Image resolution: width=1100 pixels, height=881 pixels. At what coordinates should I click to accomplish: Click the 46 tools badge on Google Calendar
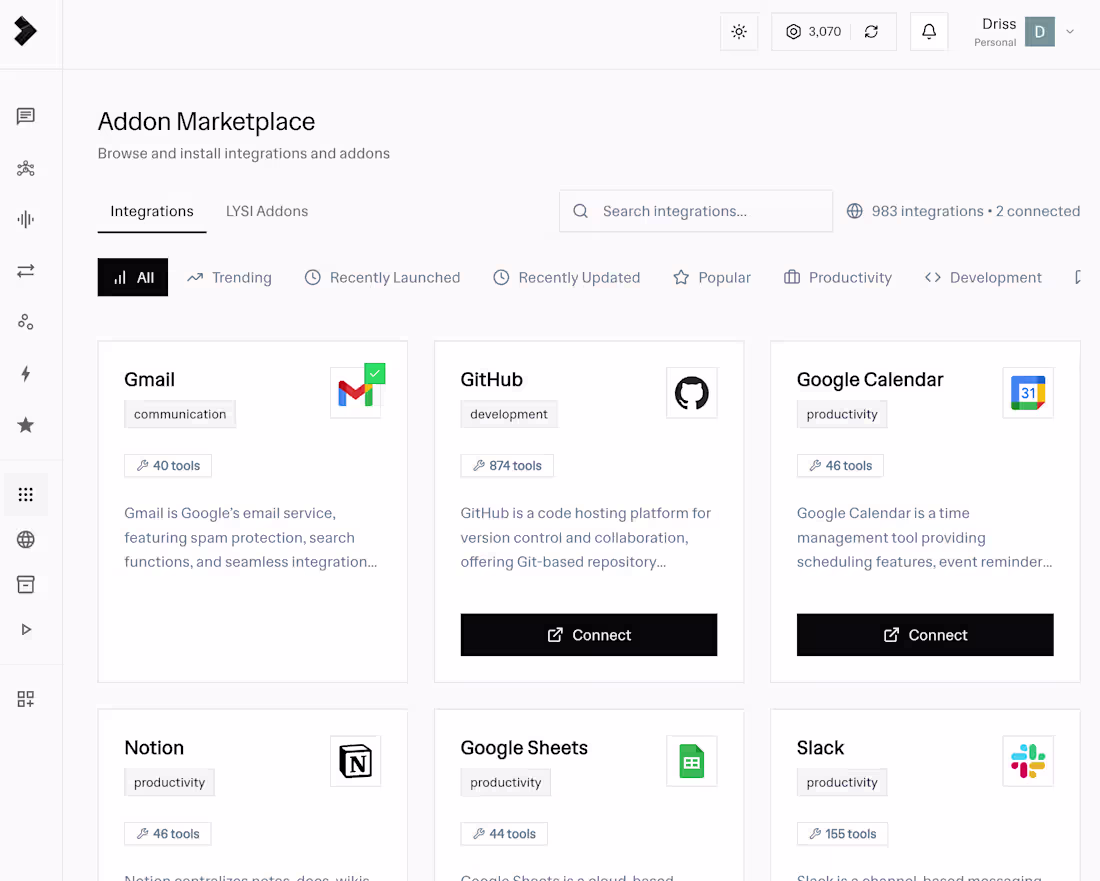[x=840, y=466]
